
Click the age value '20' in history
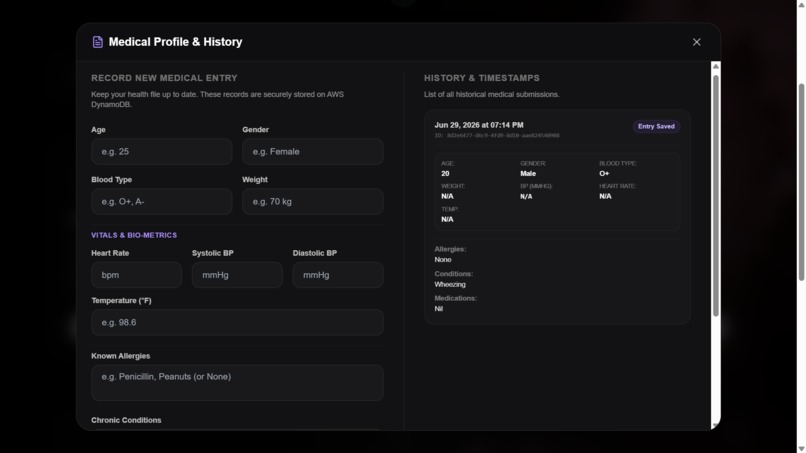(x=445, y=174)
